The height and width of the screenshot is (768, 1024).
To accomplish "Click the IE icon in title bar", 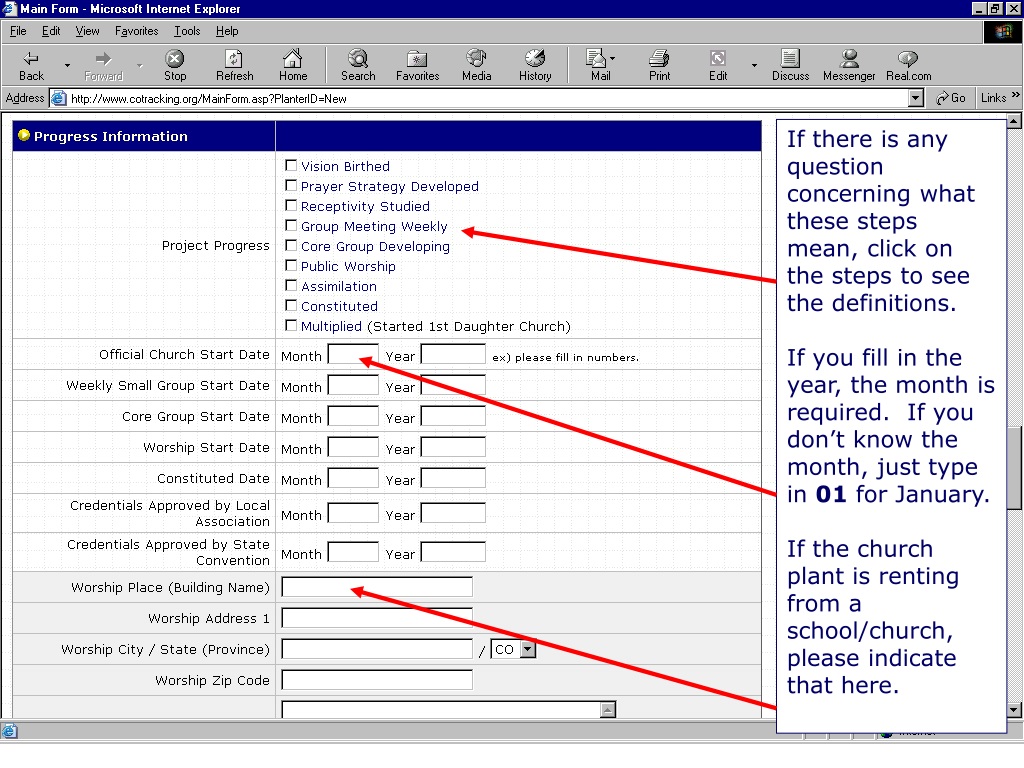I will [9, 8].
